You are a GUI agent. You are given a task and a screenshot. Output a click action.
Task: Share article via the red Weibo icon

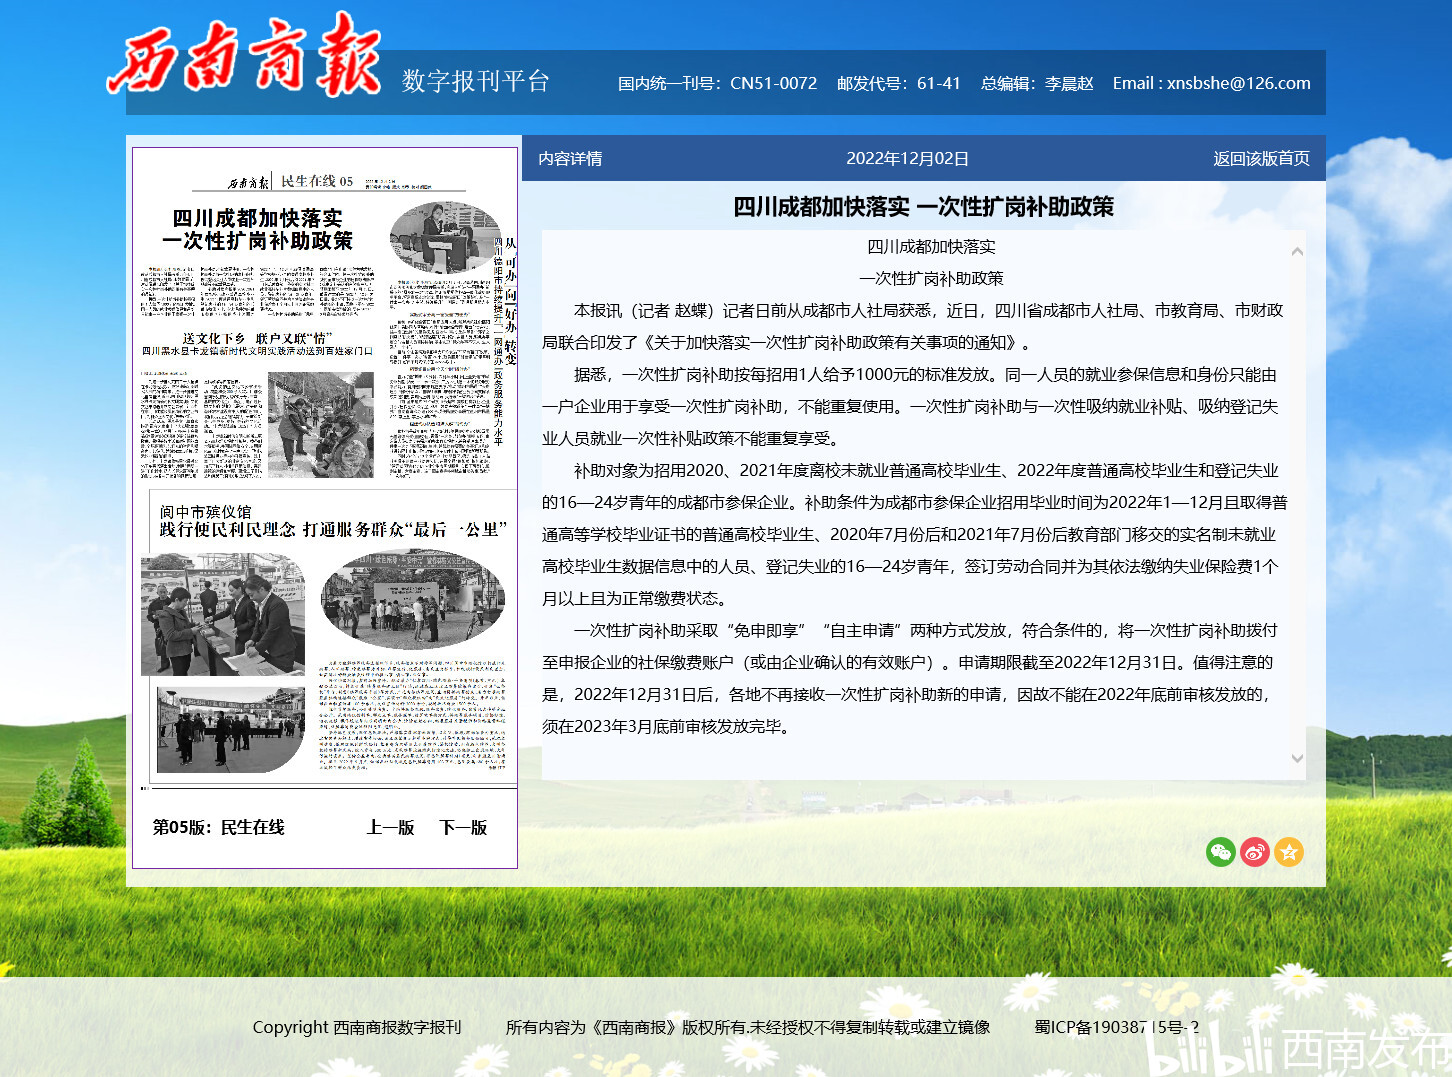pyautogui.click(x=1255, y=852)
